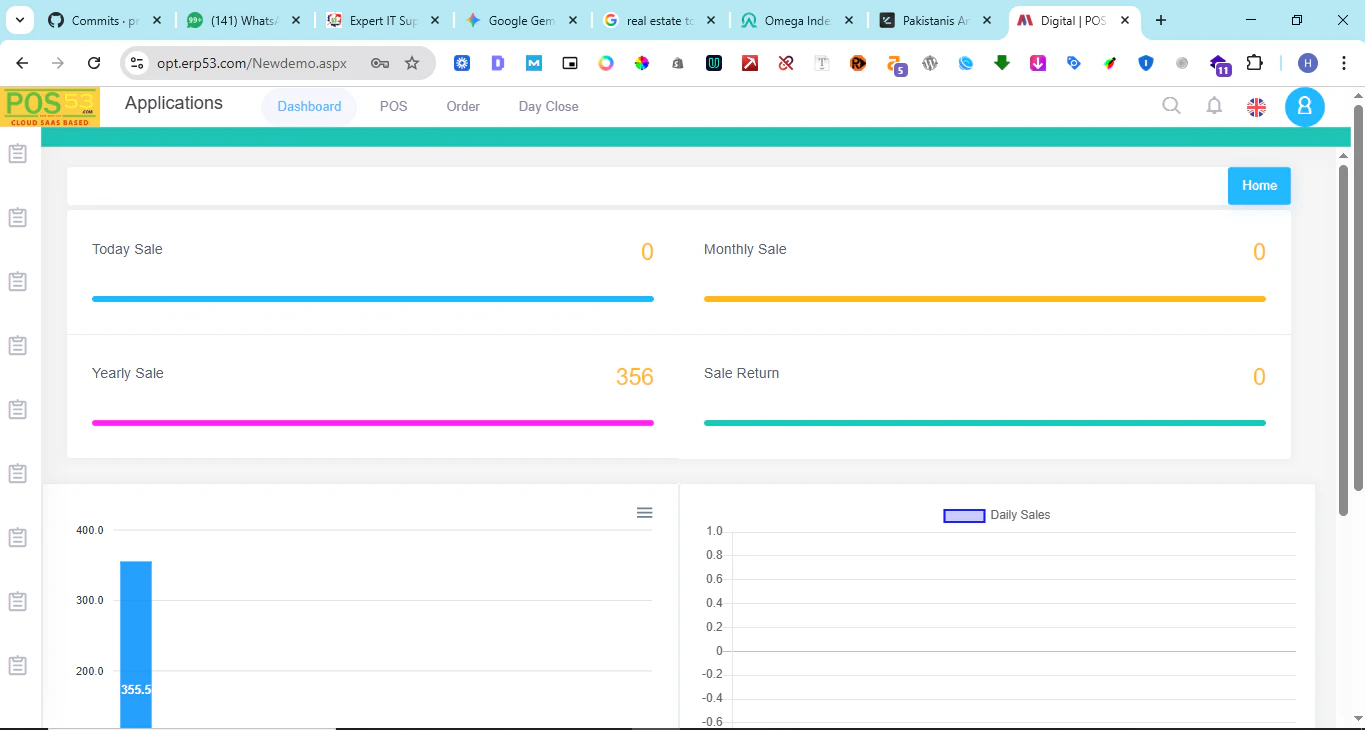The height and width of the screenshot is (730, 1365).
Task: Switch to the Google Gem tab
Action: coord(520,20)
